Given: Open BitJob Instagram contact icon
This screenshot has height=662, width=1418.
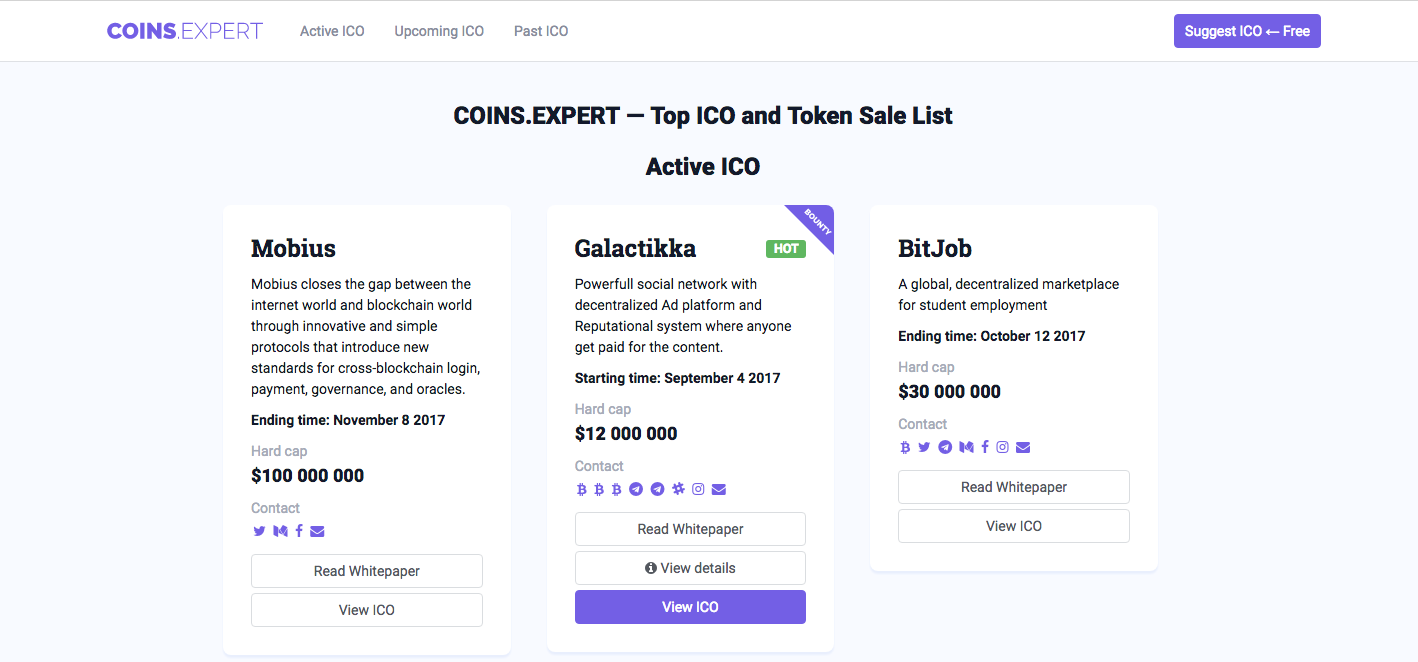Looking at the screenshot, I should click(x=1002, y=447).
